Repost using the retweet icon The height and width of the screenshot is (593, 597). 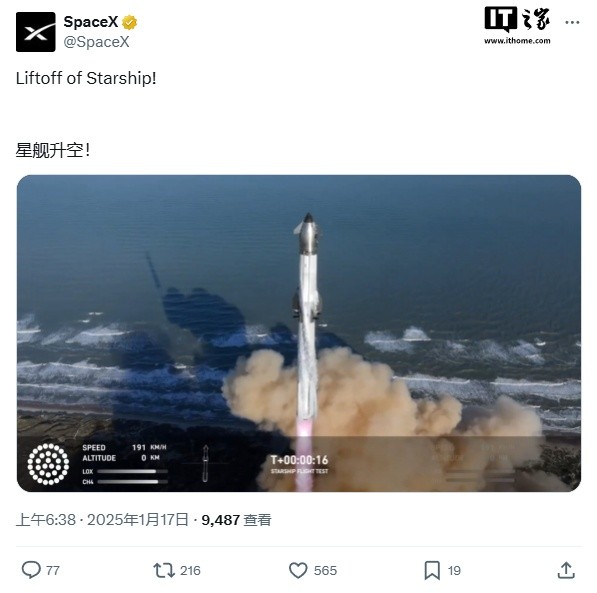(x=164, y=570)
